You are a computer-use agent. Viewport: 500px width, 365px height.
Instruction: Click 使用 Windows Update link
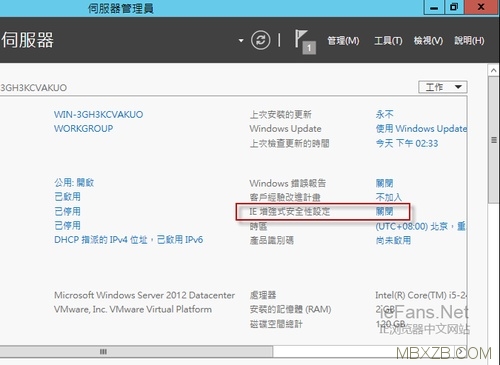421,129
